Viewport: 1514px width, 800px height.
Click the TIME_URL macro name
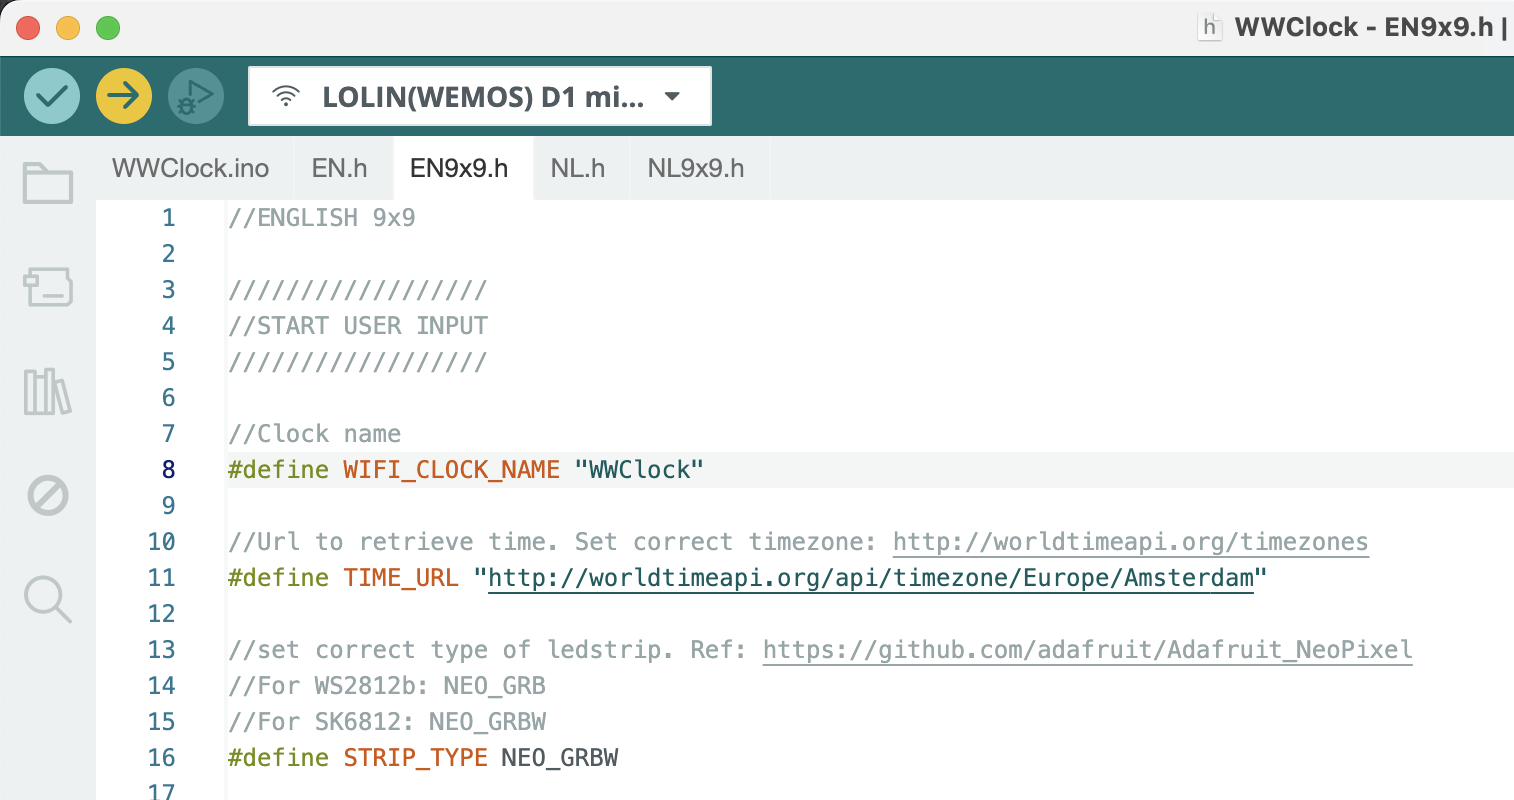coord(401,578)
